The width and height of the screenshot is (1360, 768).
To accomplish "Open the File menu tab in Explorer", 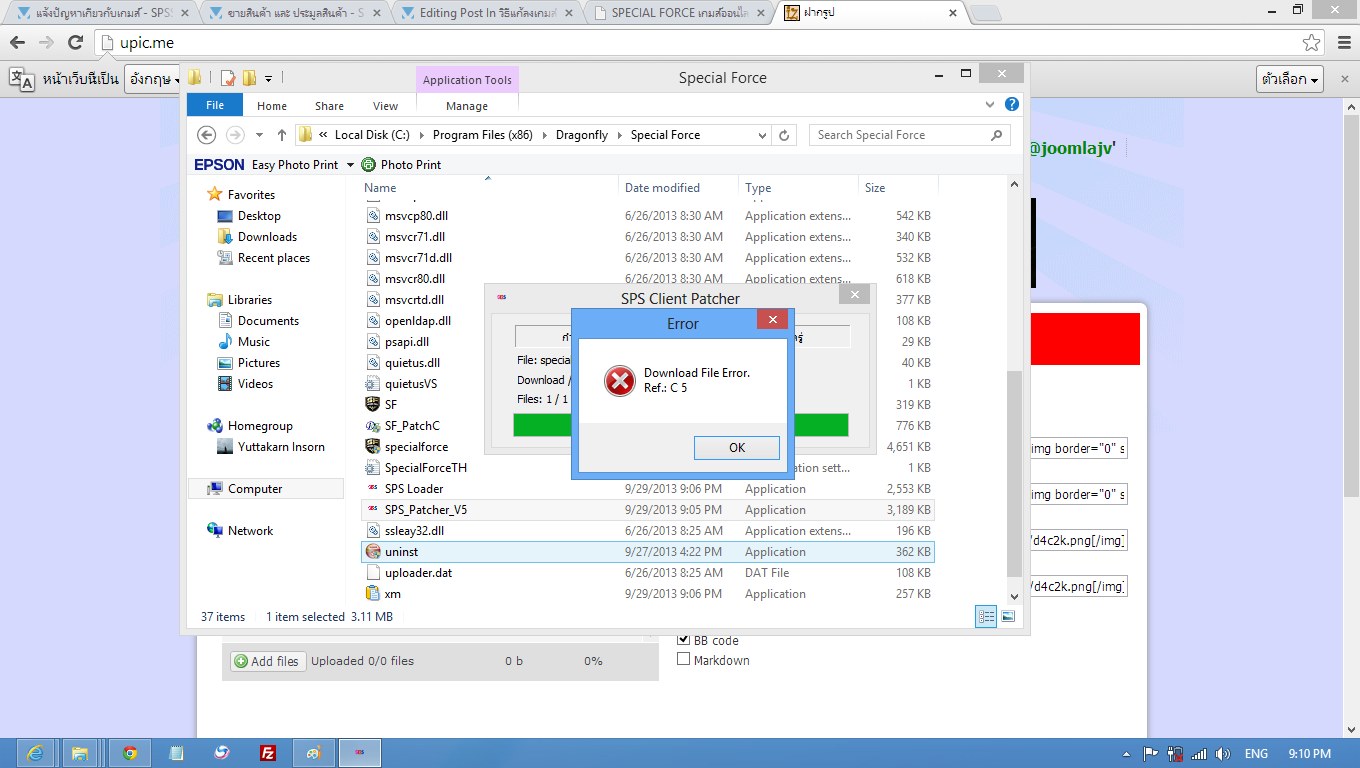I will (215, 105).
